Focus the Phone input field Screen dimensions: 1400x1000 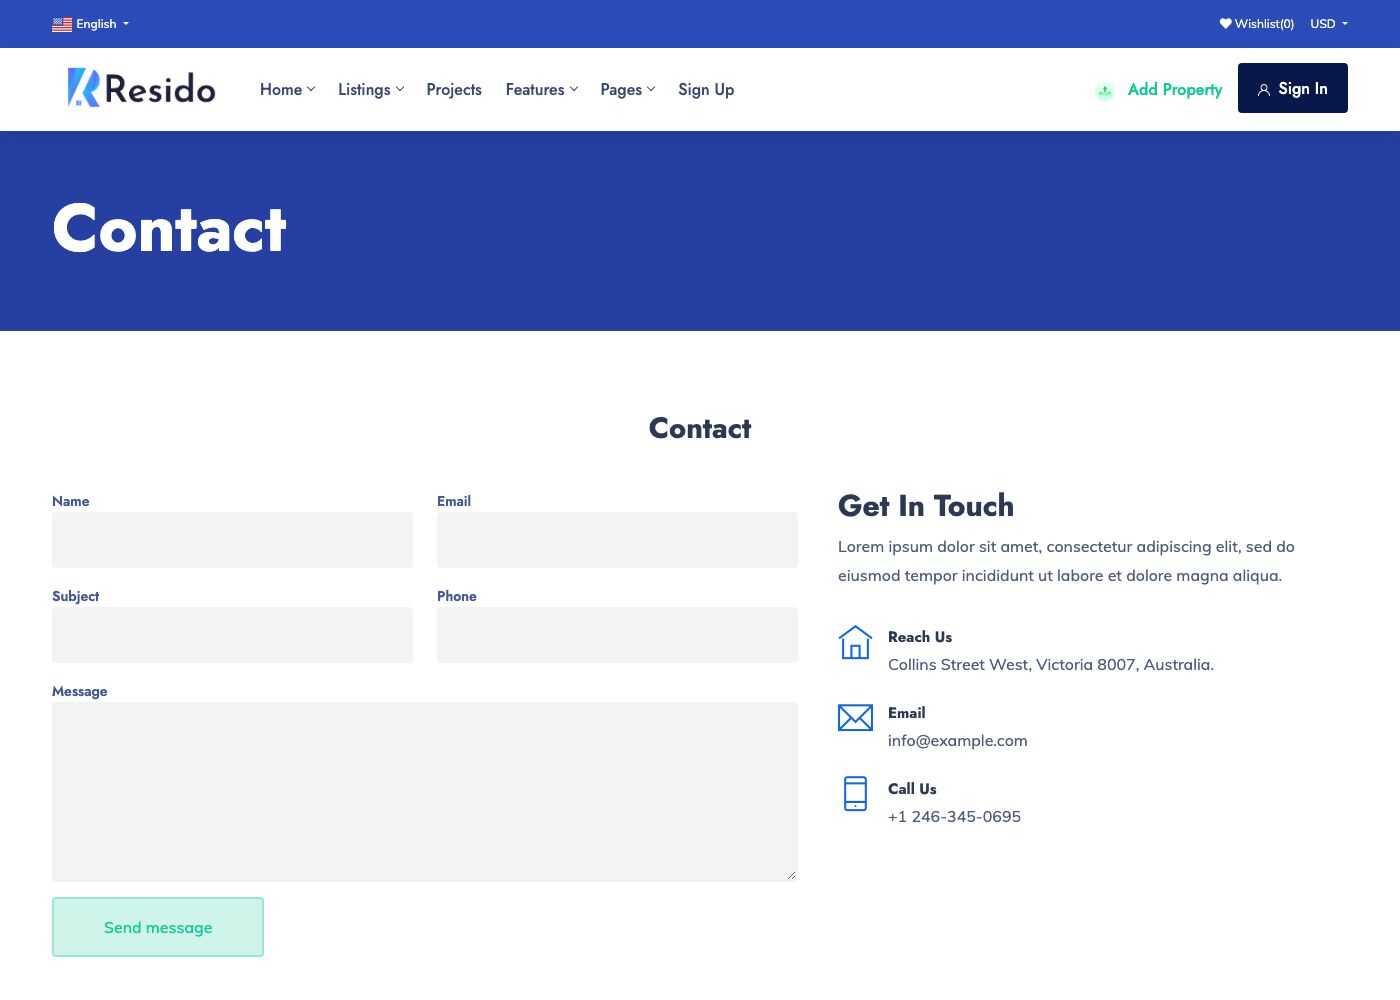pos(617,635)
